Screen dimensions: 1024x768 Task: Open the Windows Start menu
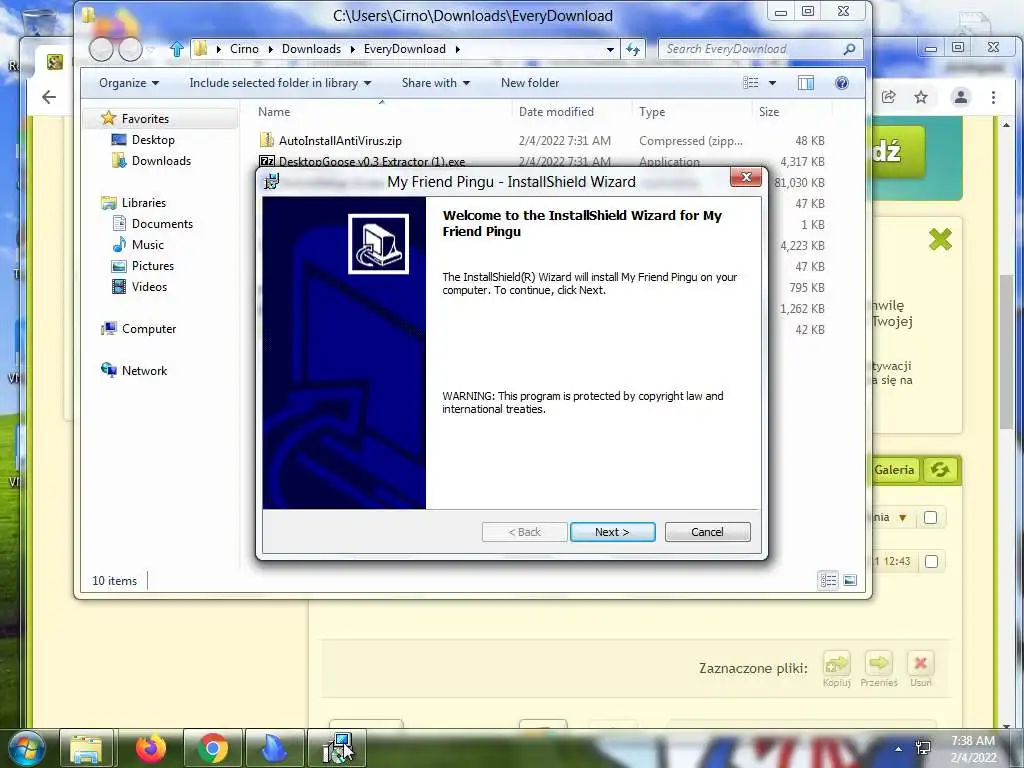pos(26,748)
